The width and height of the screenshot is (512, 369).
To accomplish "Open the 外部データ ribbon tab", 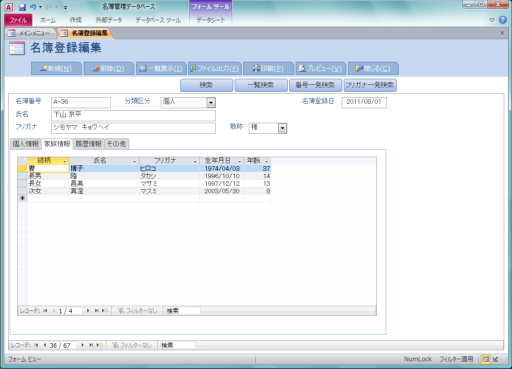I will [109, 20].
